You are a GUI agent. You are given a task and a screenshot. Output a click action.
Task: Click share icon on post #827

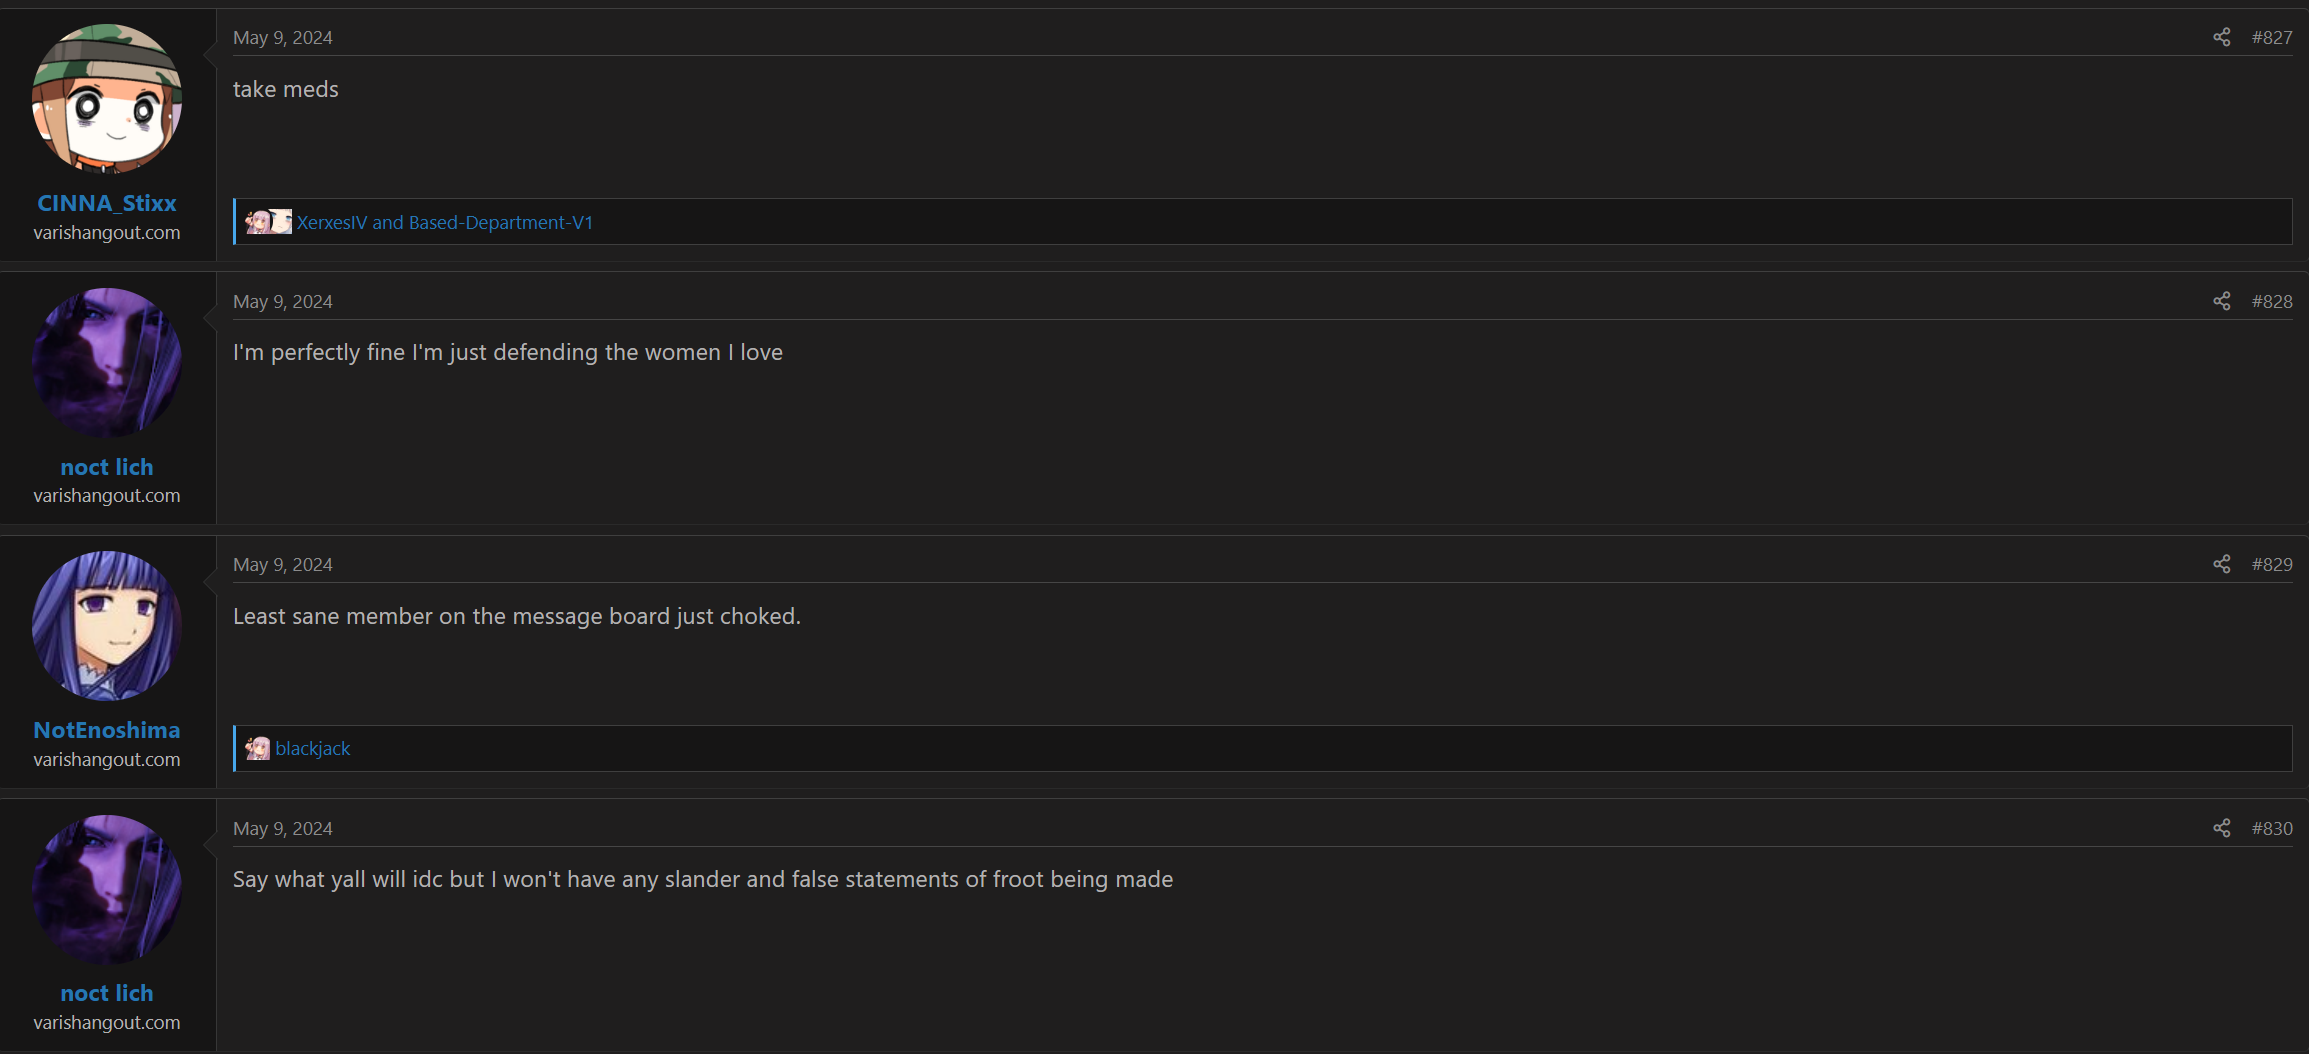[x=2221, y=37]
